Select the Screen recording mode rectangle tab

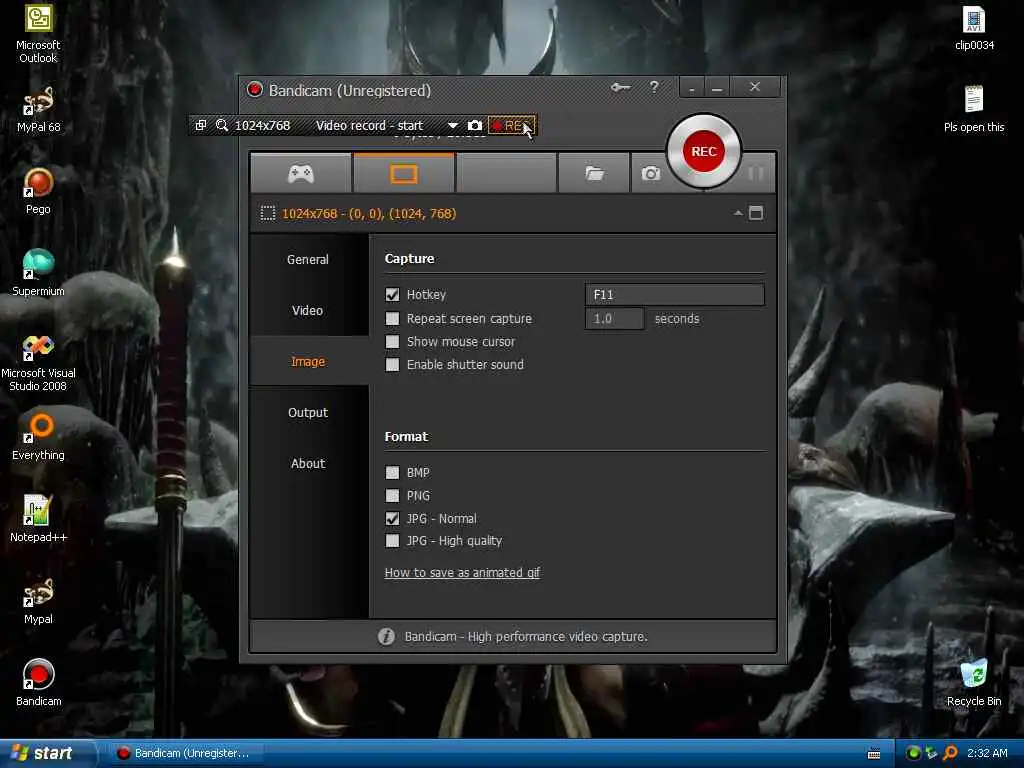coord(404,173)
